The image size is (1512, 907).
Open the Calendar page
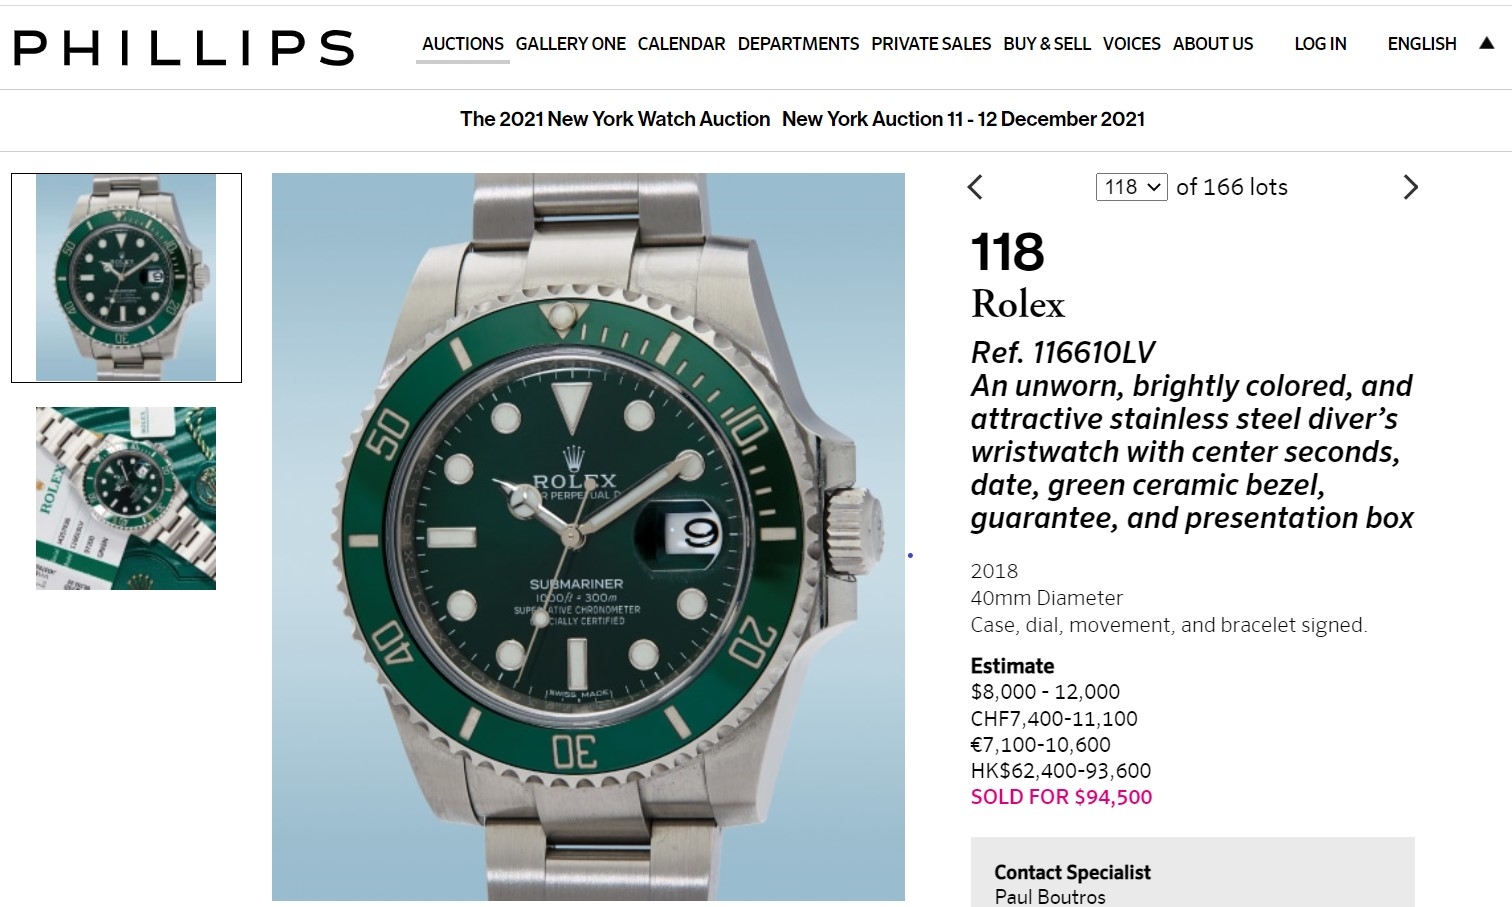click(x=681, y=44)
